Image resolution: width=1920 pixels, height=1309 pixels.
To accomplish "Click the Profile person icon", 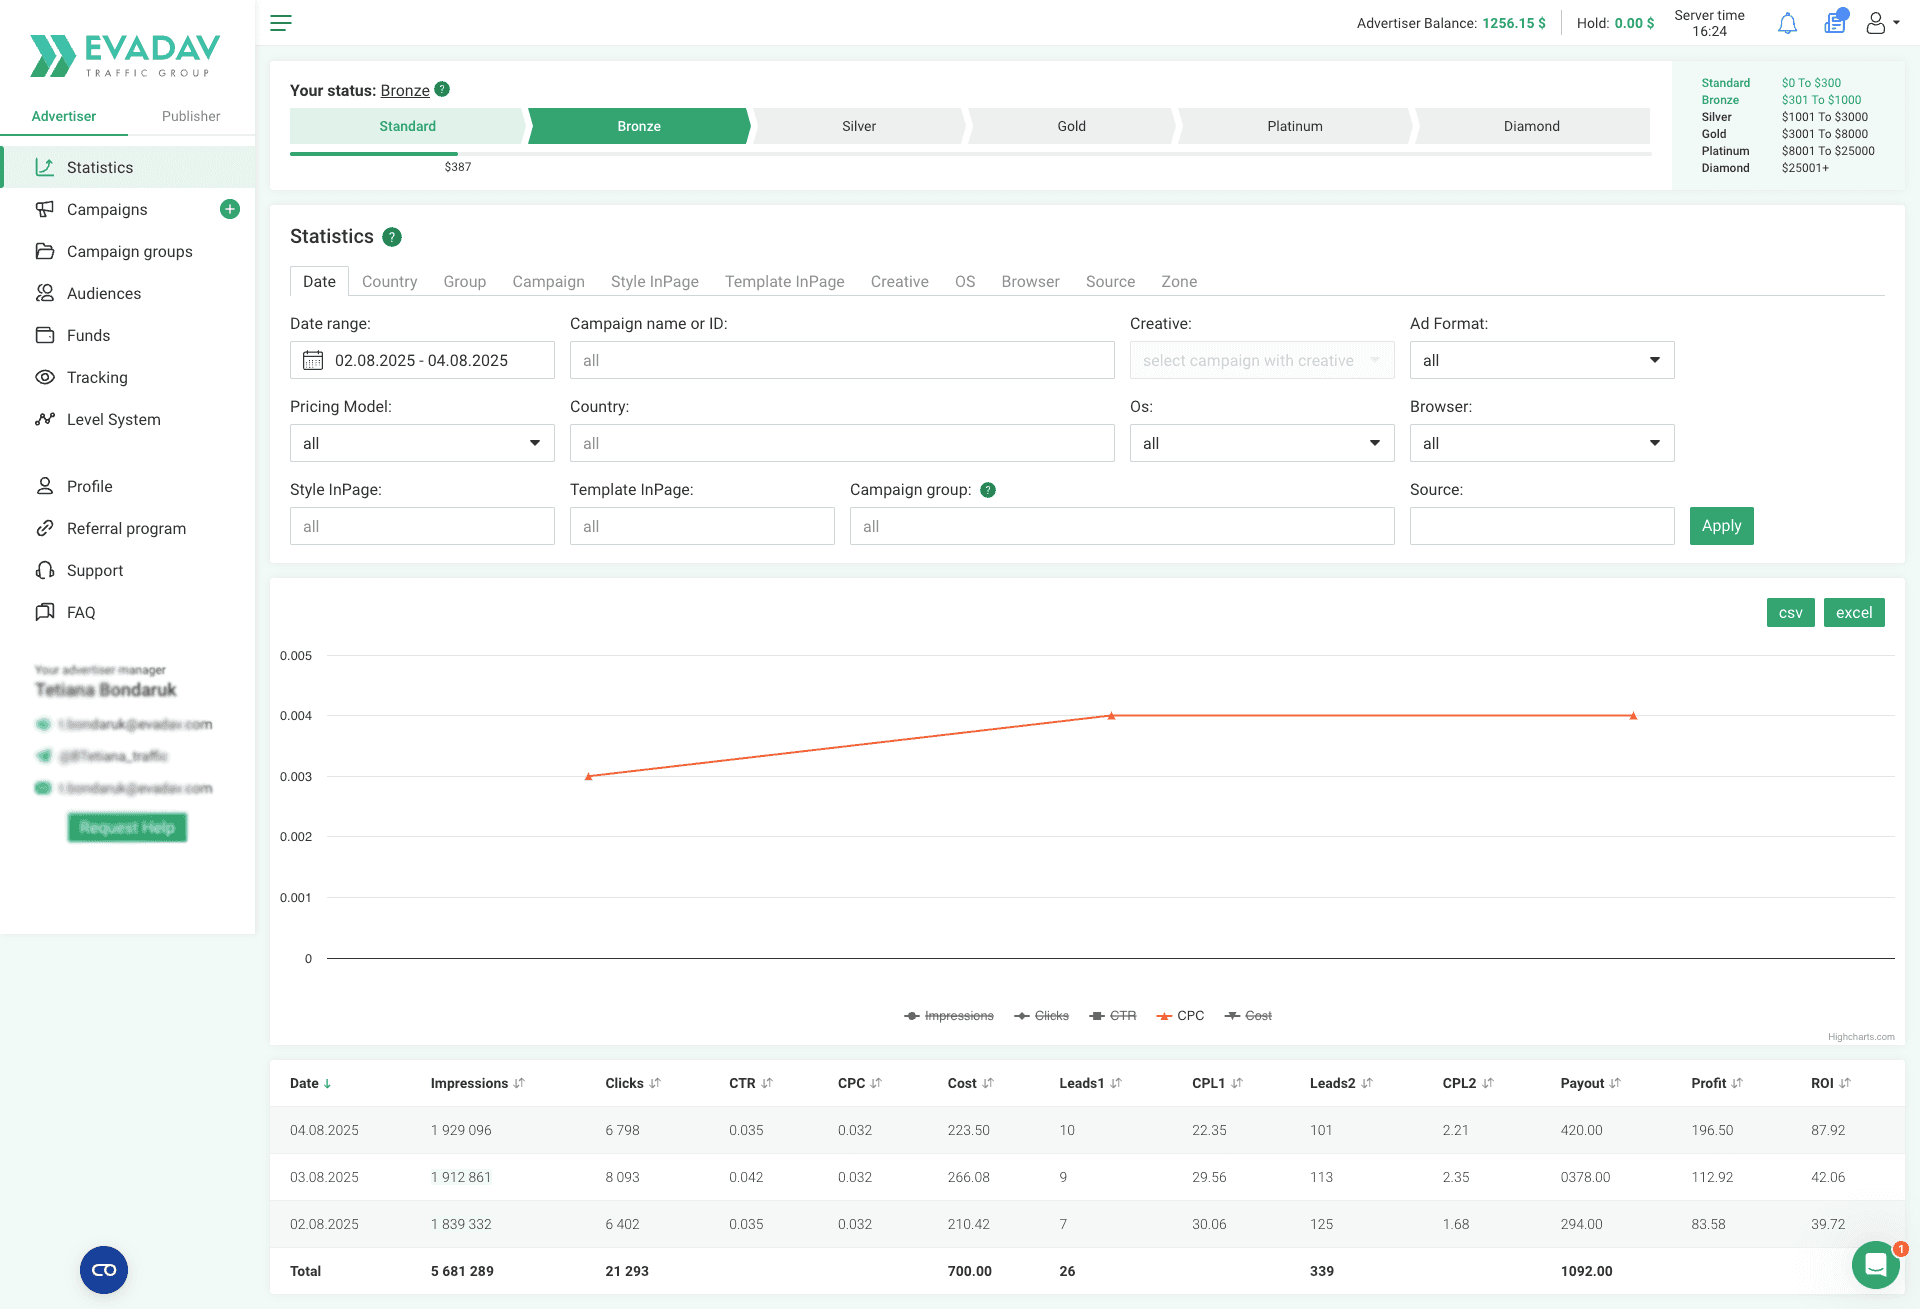I will click(x=44, y=486).
